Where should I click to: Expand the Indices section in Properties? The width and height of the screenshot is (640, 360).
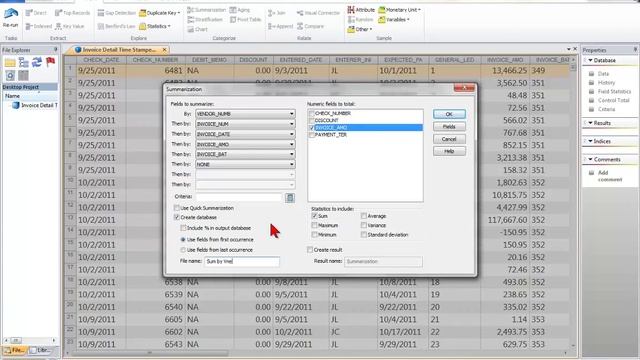coord(590,141)
